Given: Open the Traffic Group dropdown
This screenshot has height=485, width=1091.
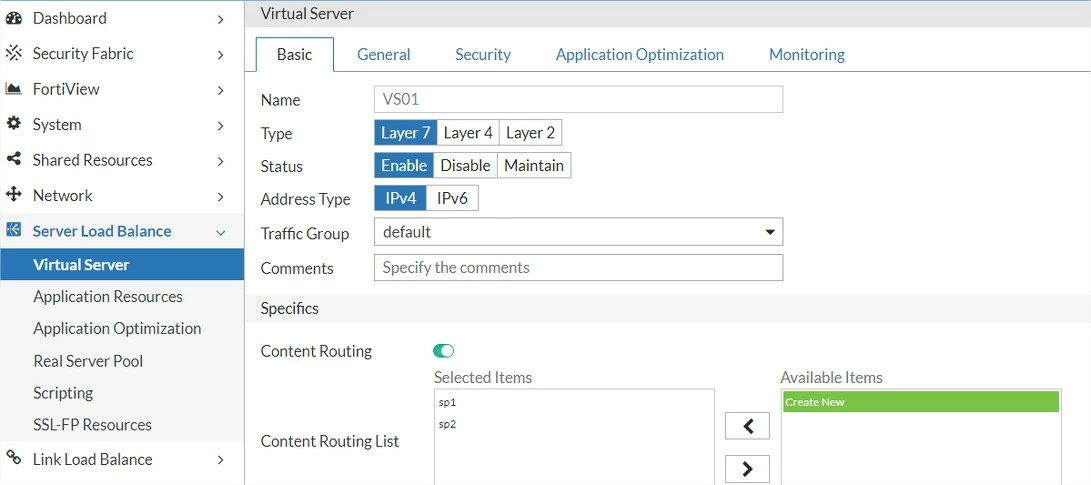Looking at the screenshot, I should coord(578,232).
